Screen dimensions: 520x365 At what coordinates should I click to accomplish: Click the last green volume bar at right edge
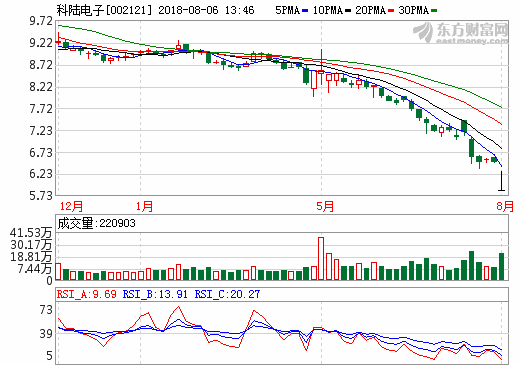(x=501, y=267)
